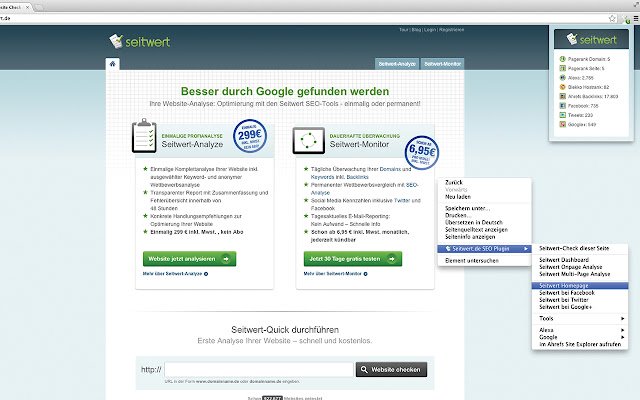Click the Backlinks link in Monitor list
The width and height of the screenshot is (640, 400).
point(358,177)
